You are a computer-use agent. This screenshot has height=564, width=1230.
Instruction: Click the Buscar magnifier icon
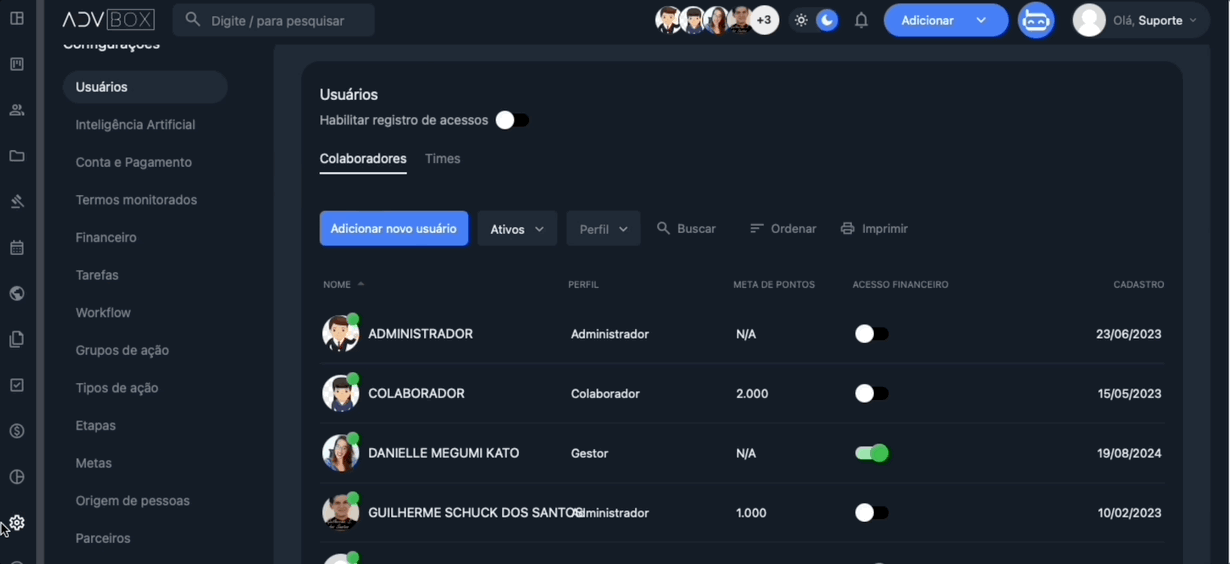click(x=663, y=229)
